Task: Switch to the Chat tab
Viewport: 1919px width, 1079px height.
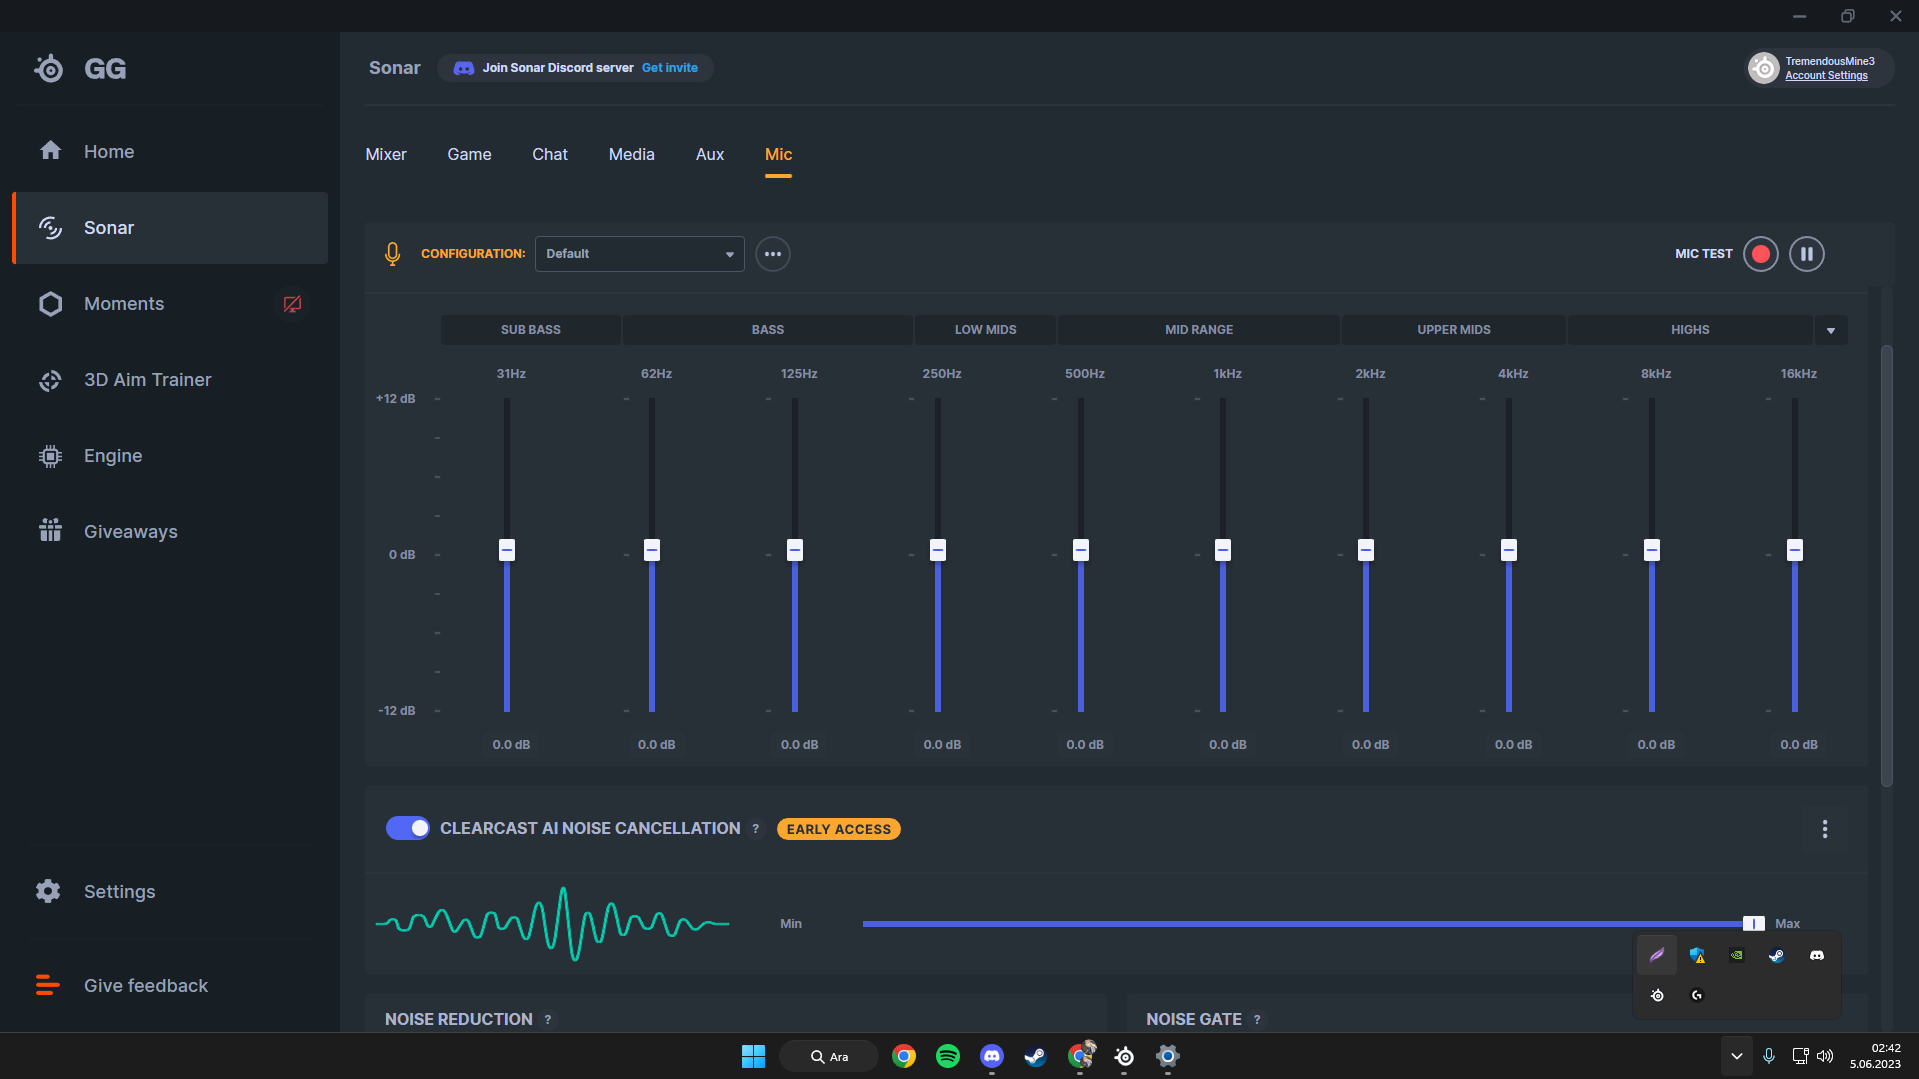Action: click(x=549, y=155)
